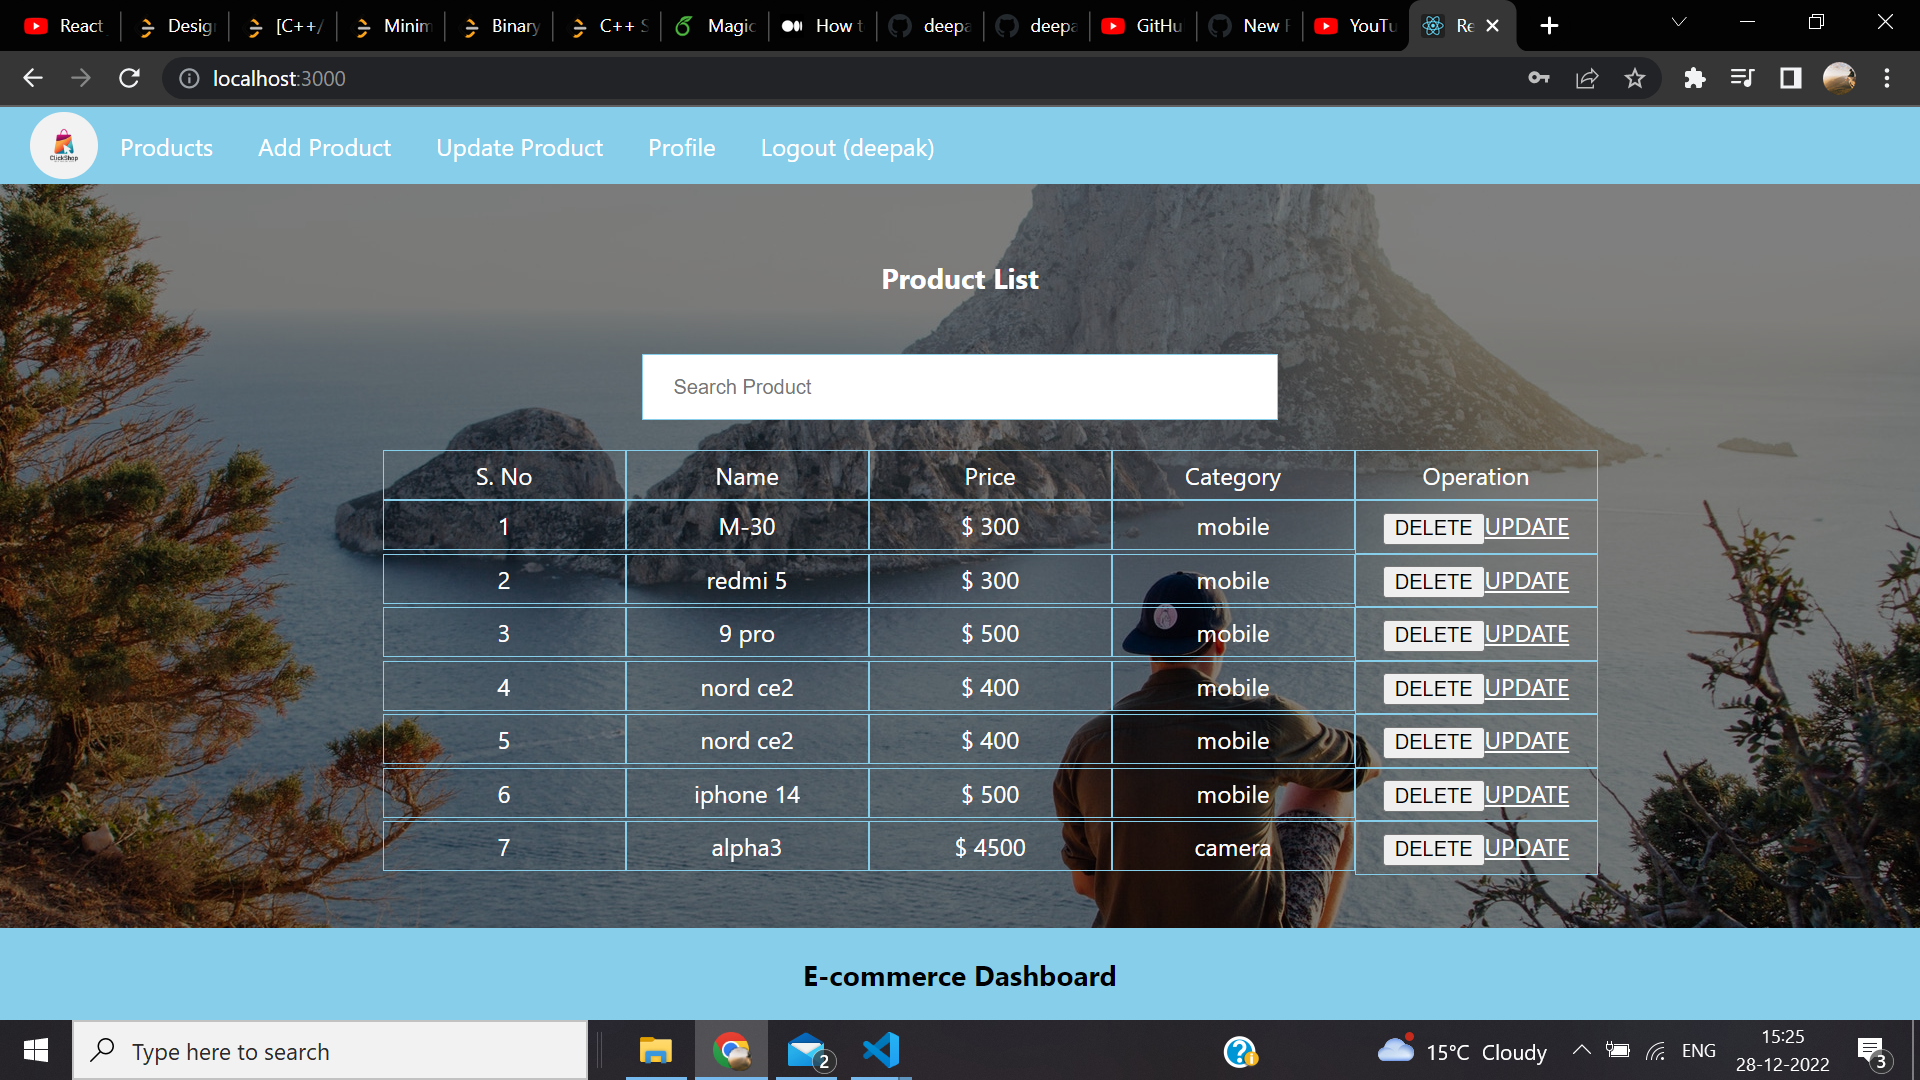Image resolution: width=1920 pixels, height=1080 pixels.
Task: Share this page via the share icon
Action: pyautogui.click(x=1587, y=78)
